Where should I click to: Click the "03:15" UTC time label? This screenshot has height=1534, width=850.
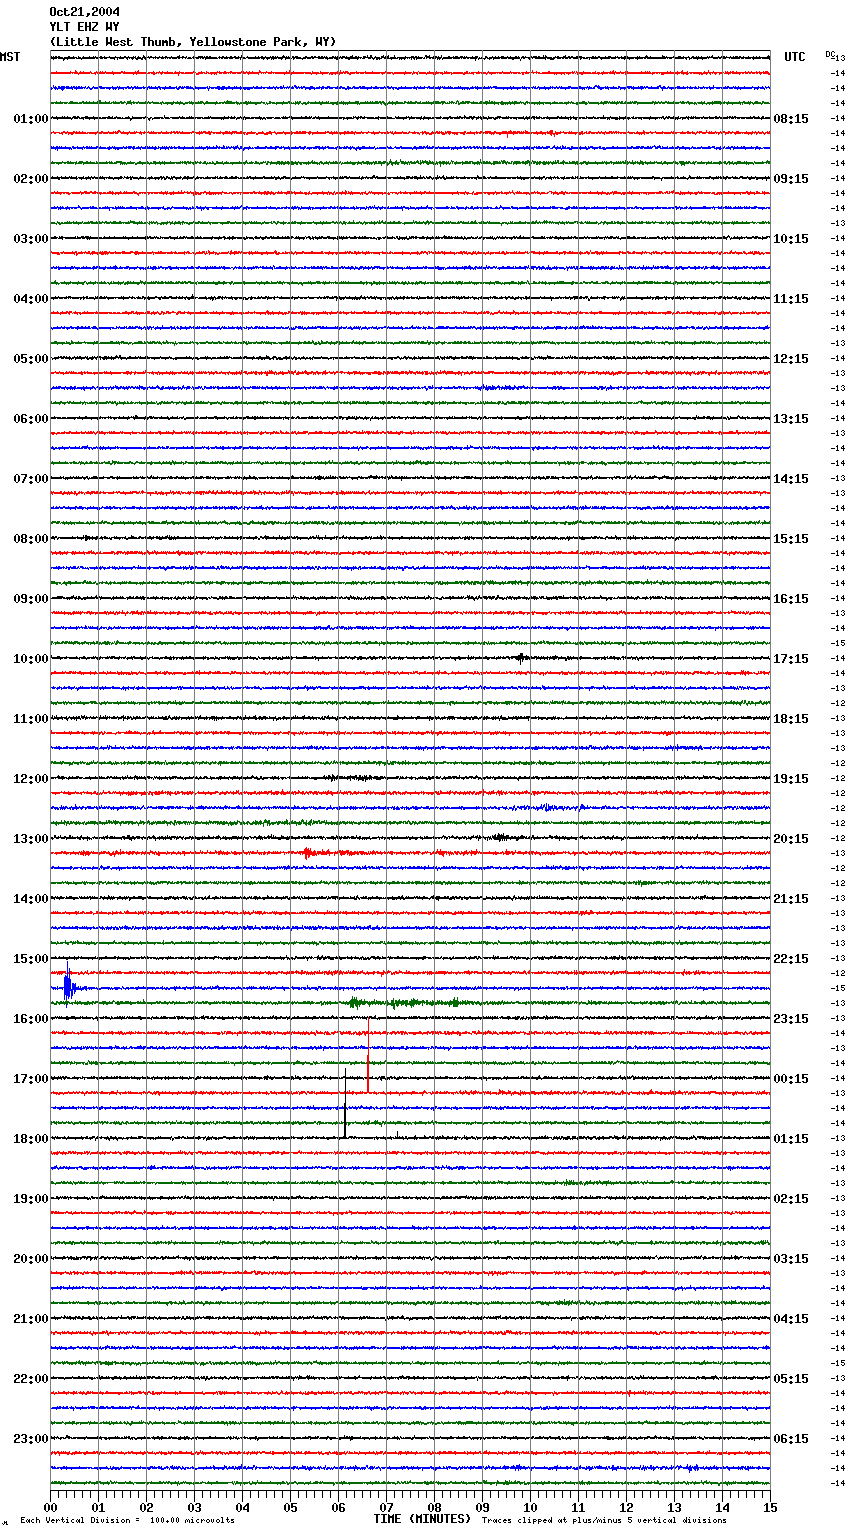click(791, 1259)
